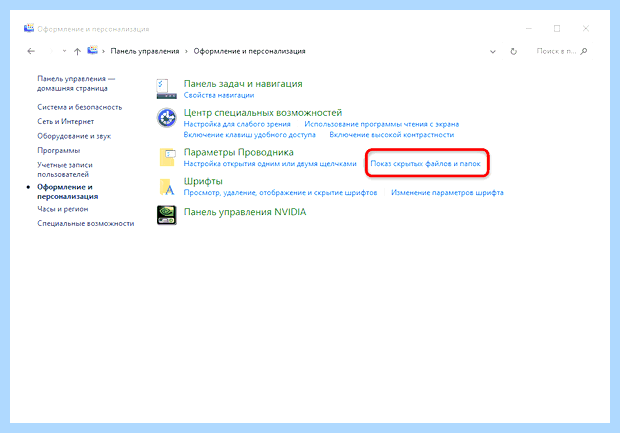
Task: Close the Control Panel window
Action: (586, 28)
